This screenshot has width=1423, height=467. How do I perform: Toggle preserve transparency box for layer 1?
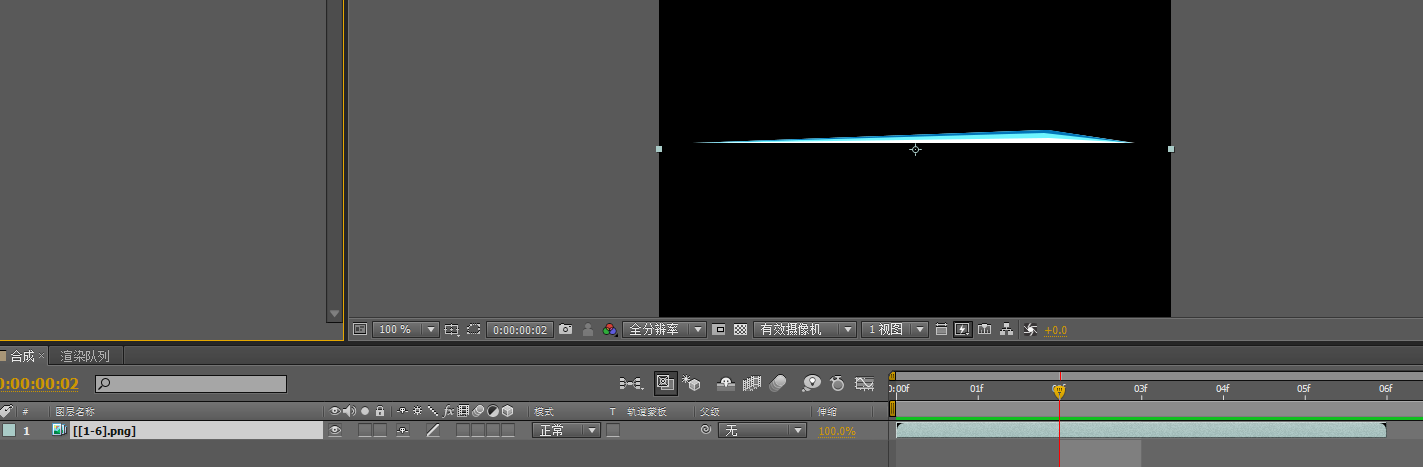(x=613, y=430)
